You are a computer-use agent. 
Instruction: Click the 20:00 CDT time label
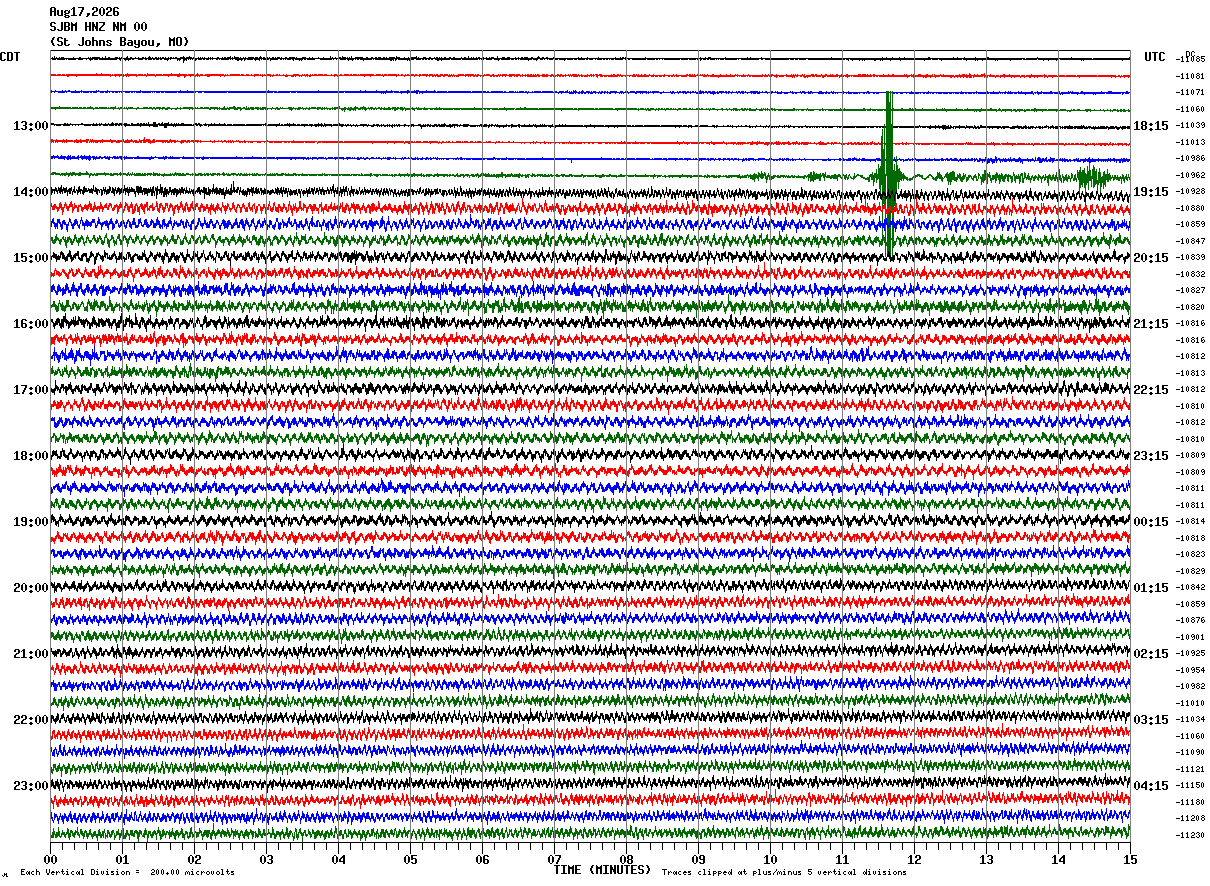pos(30,588)
